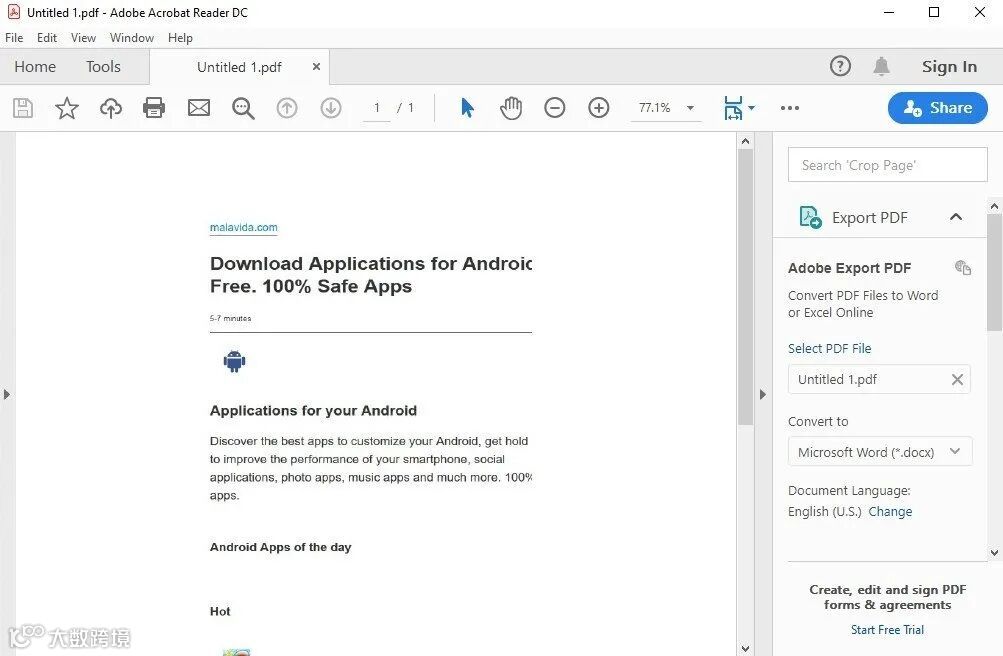The height and width of the screenshot is (656, 1003).
Task: Zoom out with minus icon
Action: (x=555, y=107)
